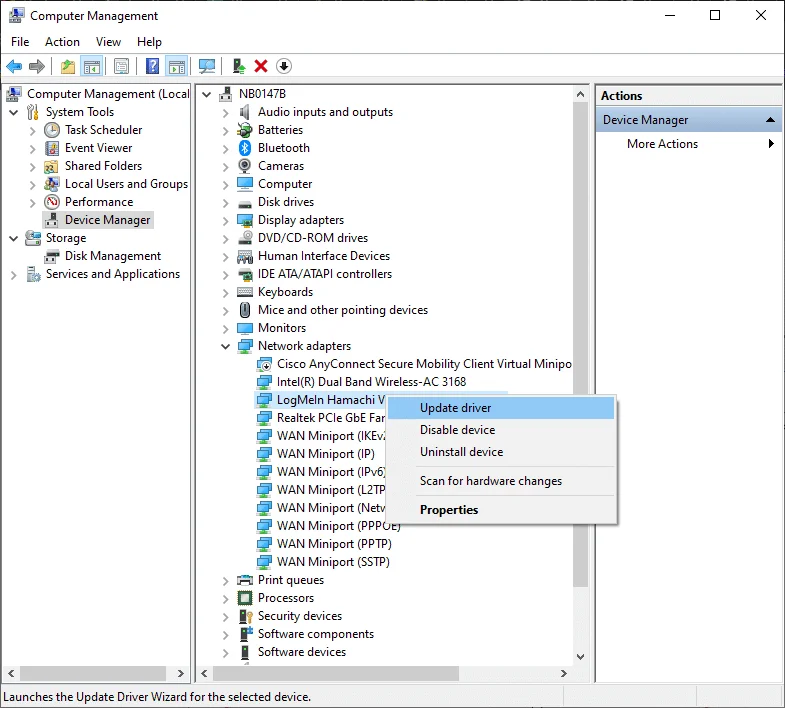Click the Scan for hardware changes monitor icon

pyautogui.click(x=207, y=66)
